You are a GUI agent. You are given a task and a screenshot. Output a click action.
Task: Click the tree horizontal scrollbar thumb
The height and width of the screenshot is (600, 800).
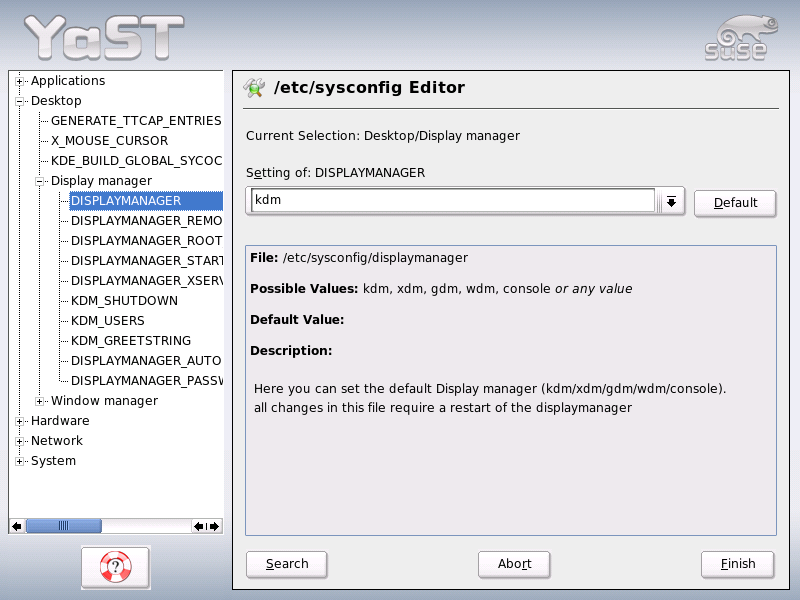point(64,526)
